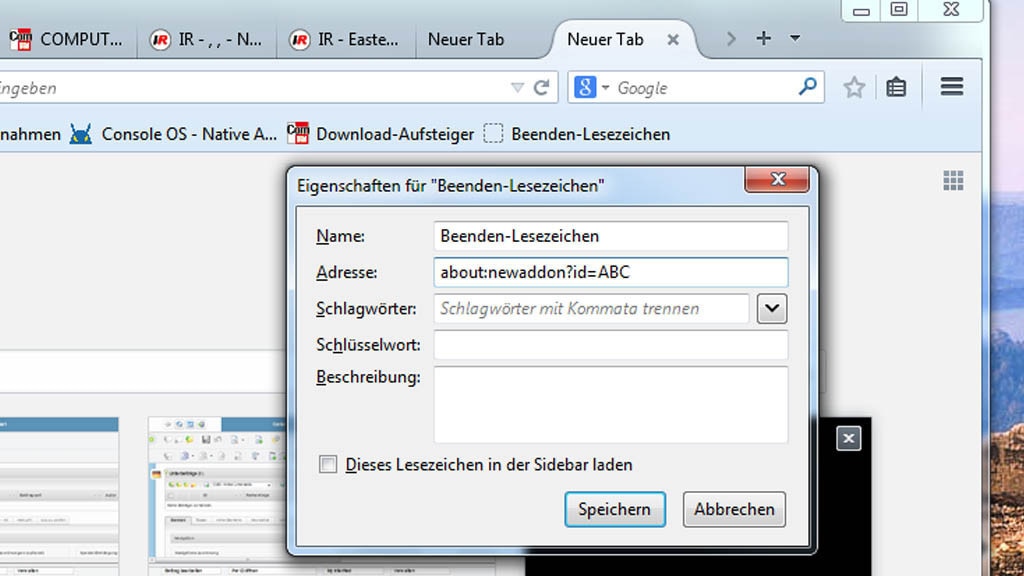The width and height of the screenshot is (1024, 576).
Task: Open the Download-Aufsteiger bookmark favicon
Action: coord(298,133)
